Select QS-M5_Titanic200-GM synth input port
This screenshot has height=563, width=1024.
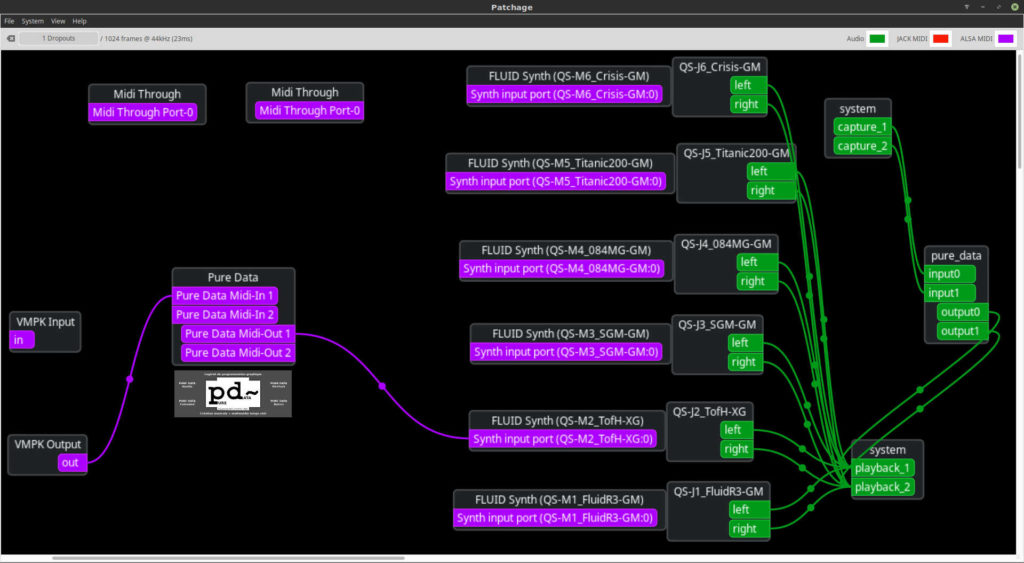point(556,181)
